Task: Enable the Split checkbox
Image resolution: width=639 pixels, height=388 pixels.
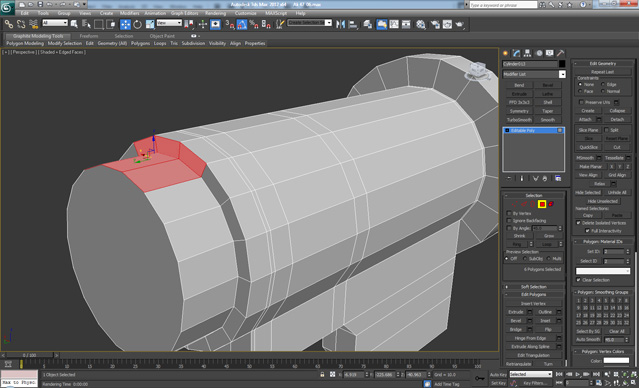Action: pos(606,130)
